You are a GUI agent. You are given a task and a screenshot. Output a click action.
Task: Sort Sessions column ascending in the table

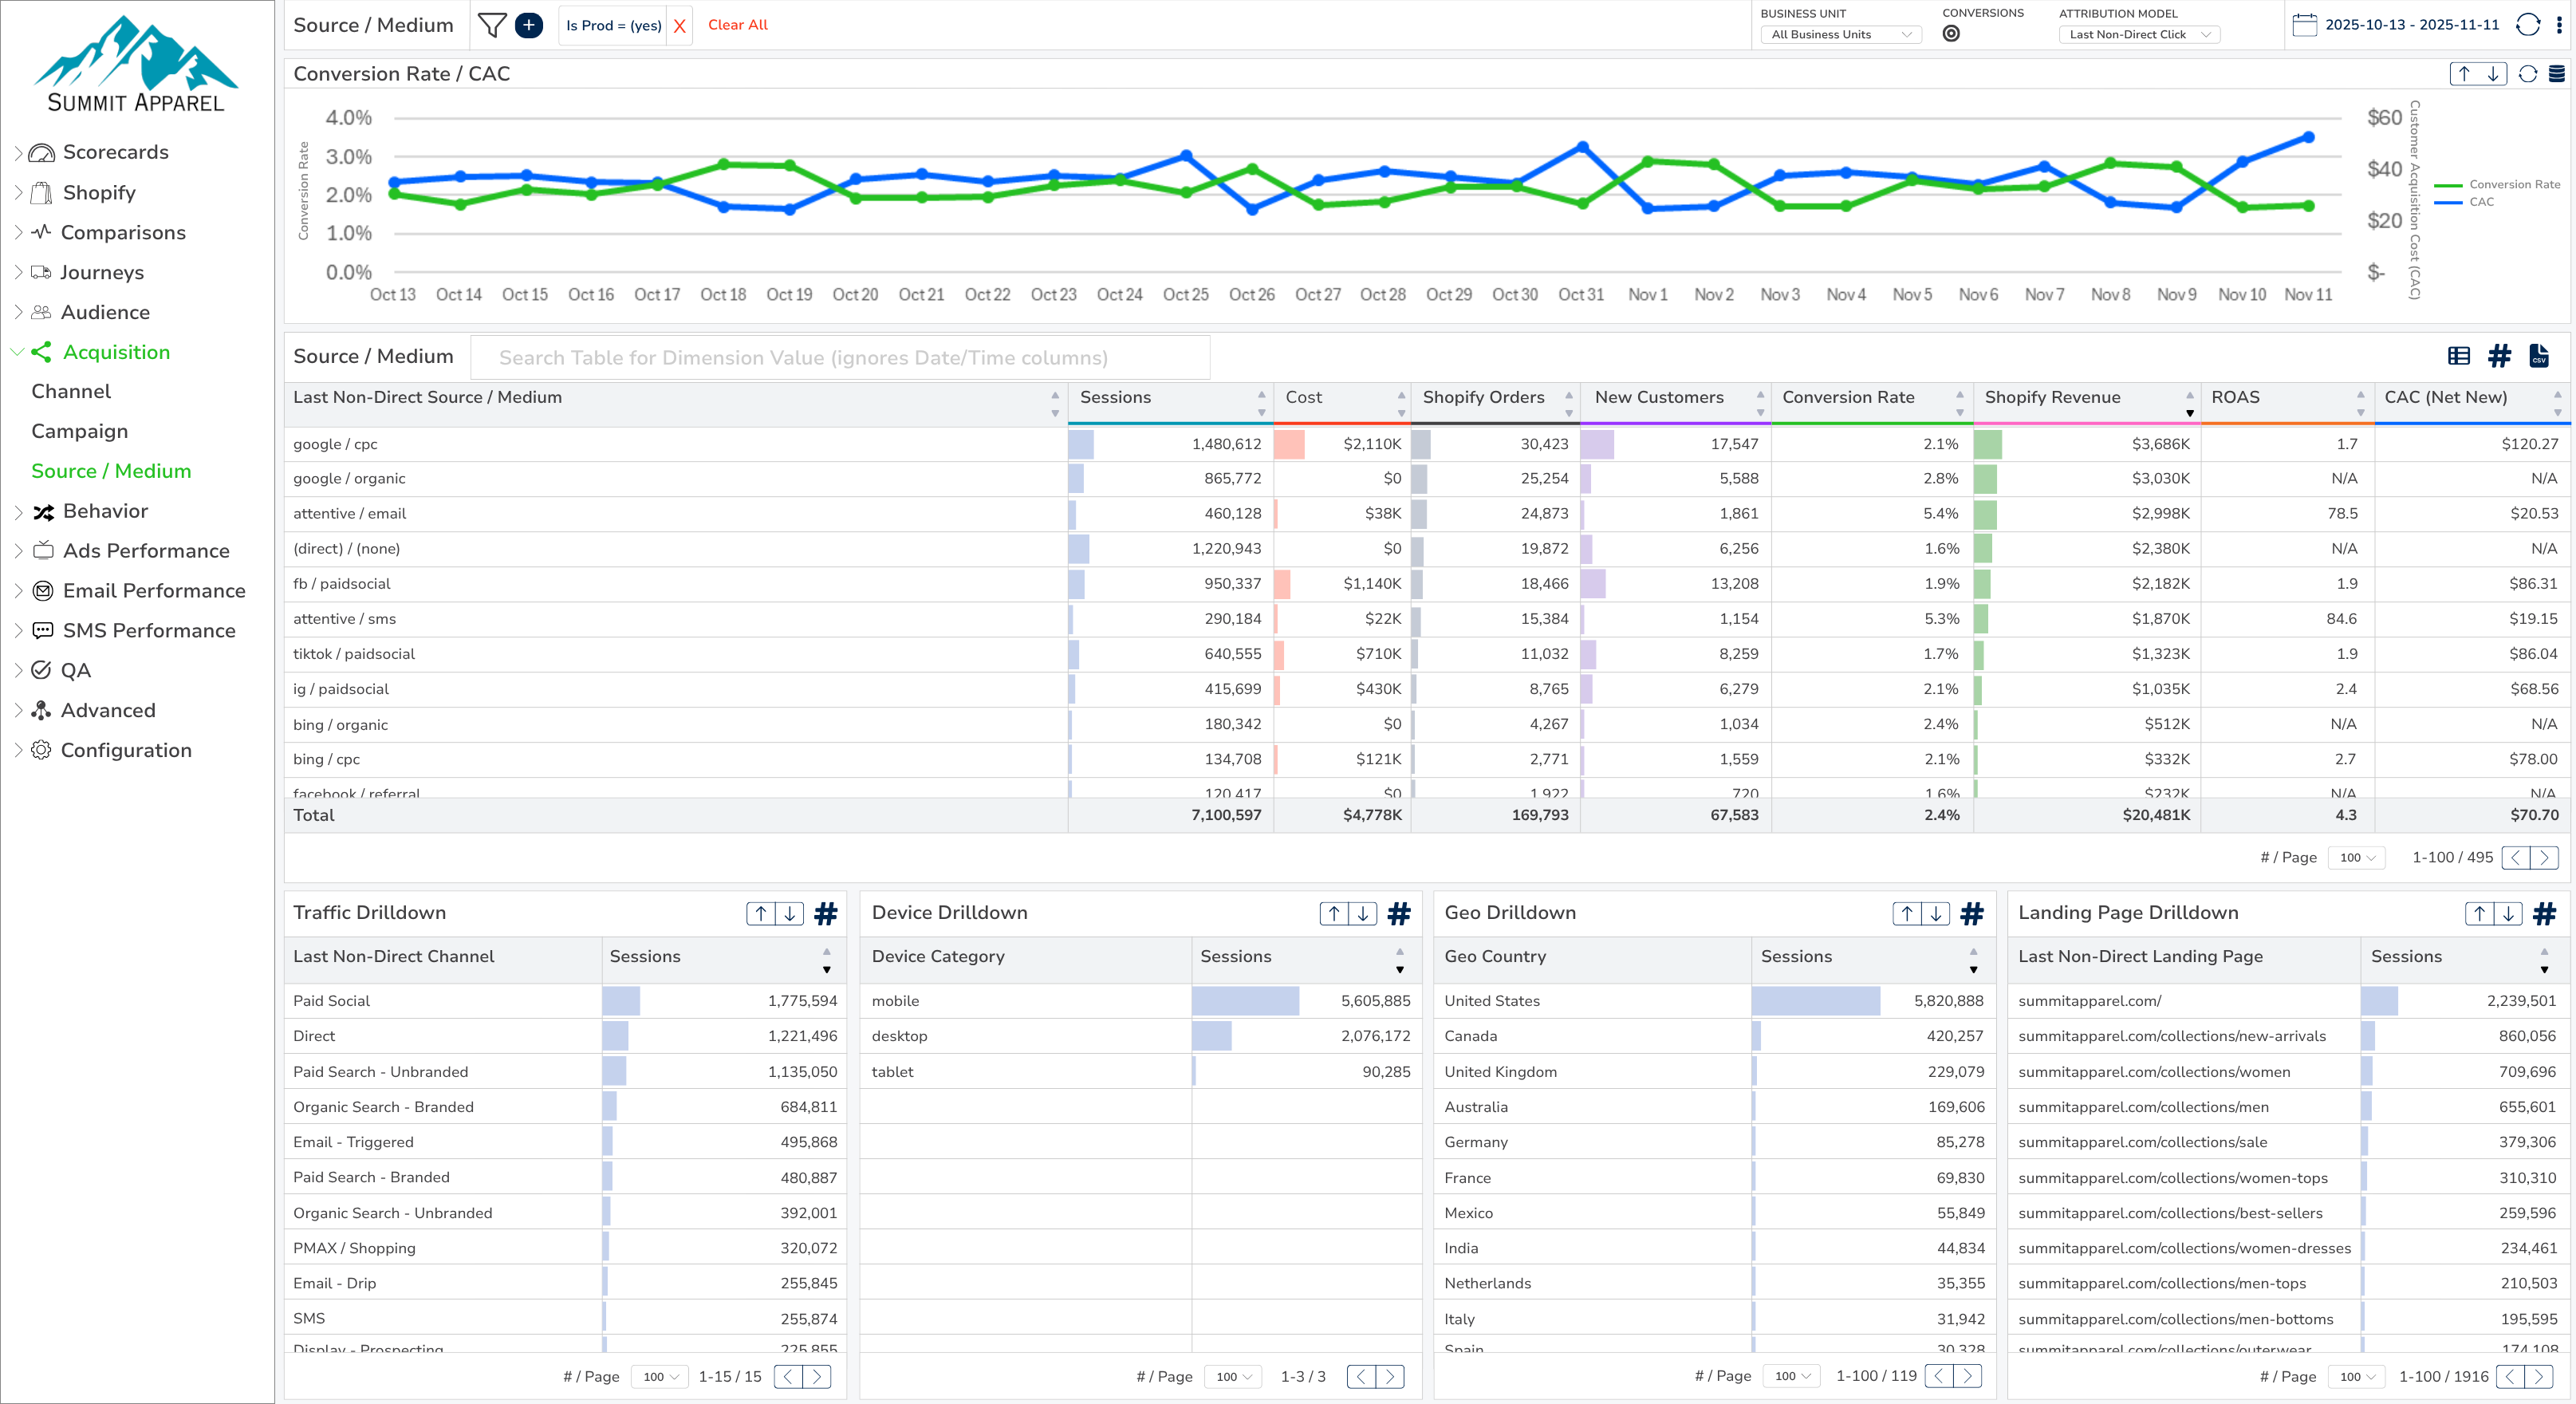point(1261,393)
